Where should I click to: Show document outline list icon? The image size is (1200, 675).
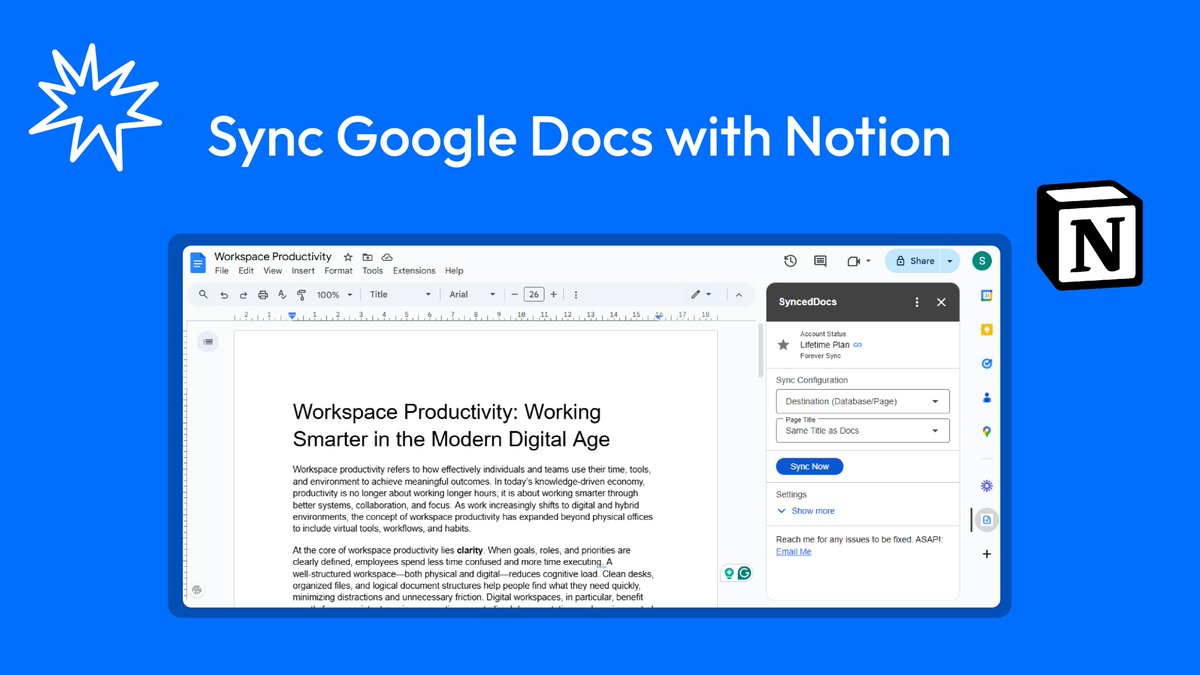(208, 342)
